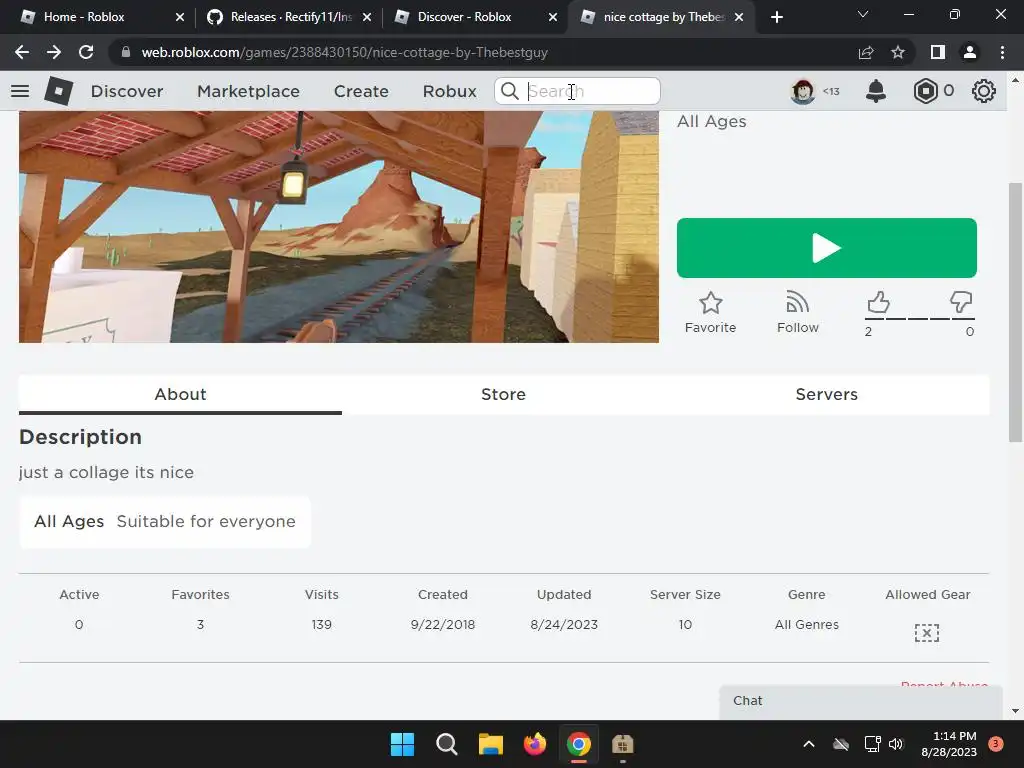Click the Visits count 139
1024x768 pixels.
[x=321, y=624]
